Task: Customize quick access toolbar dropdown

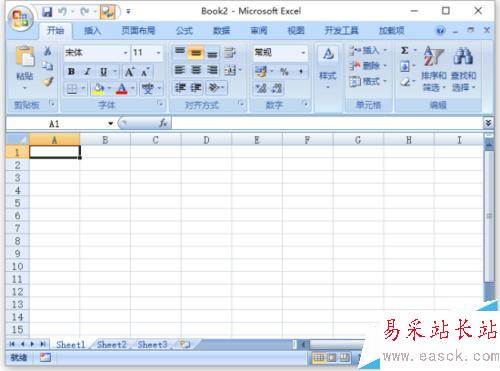Action: coord(128,12)
